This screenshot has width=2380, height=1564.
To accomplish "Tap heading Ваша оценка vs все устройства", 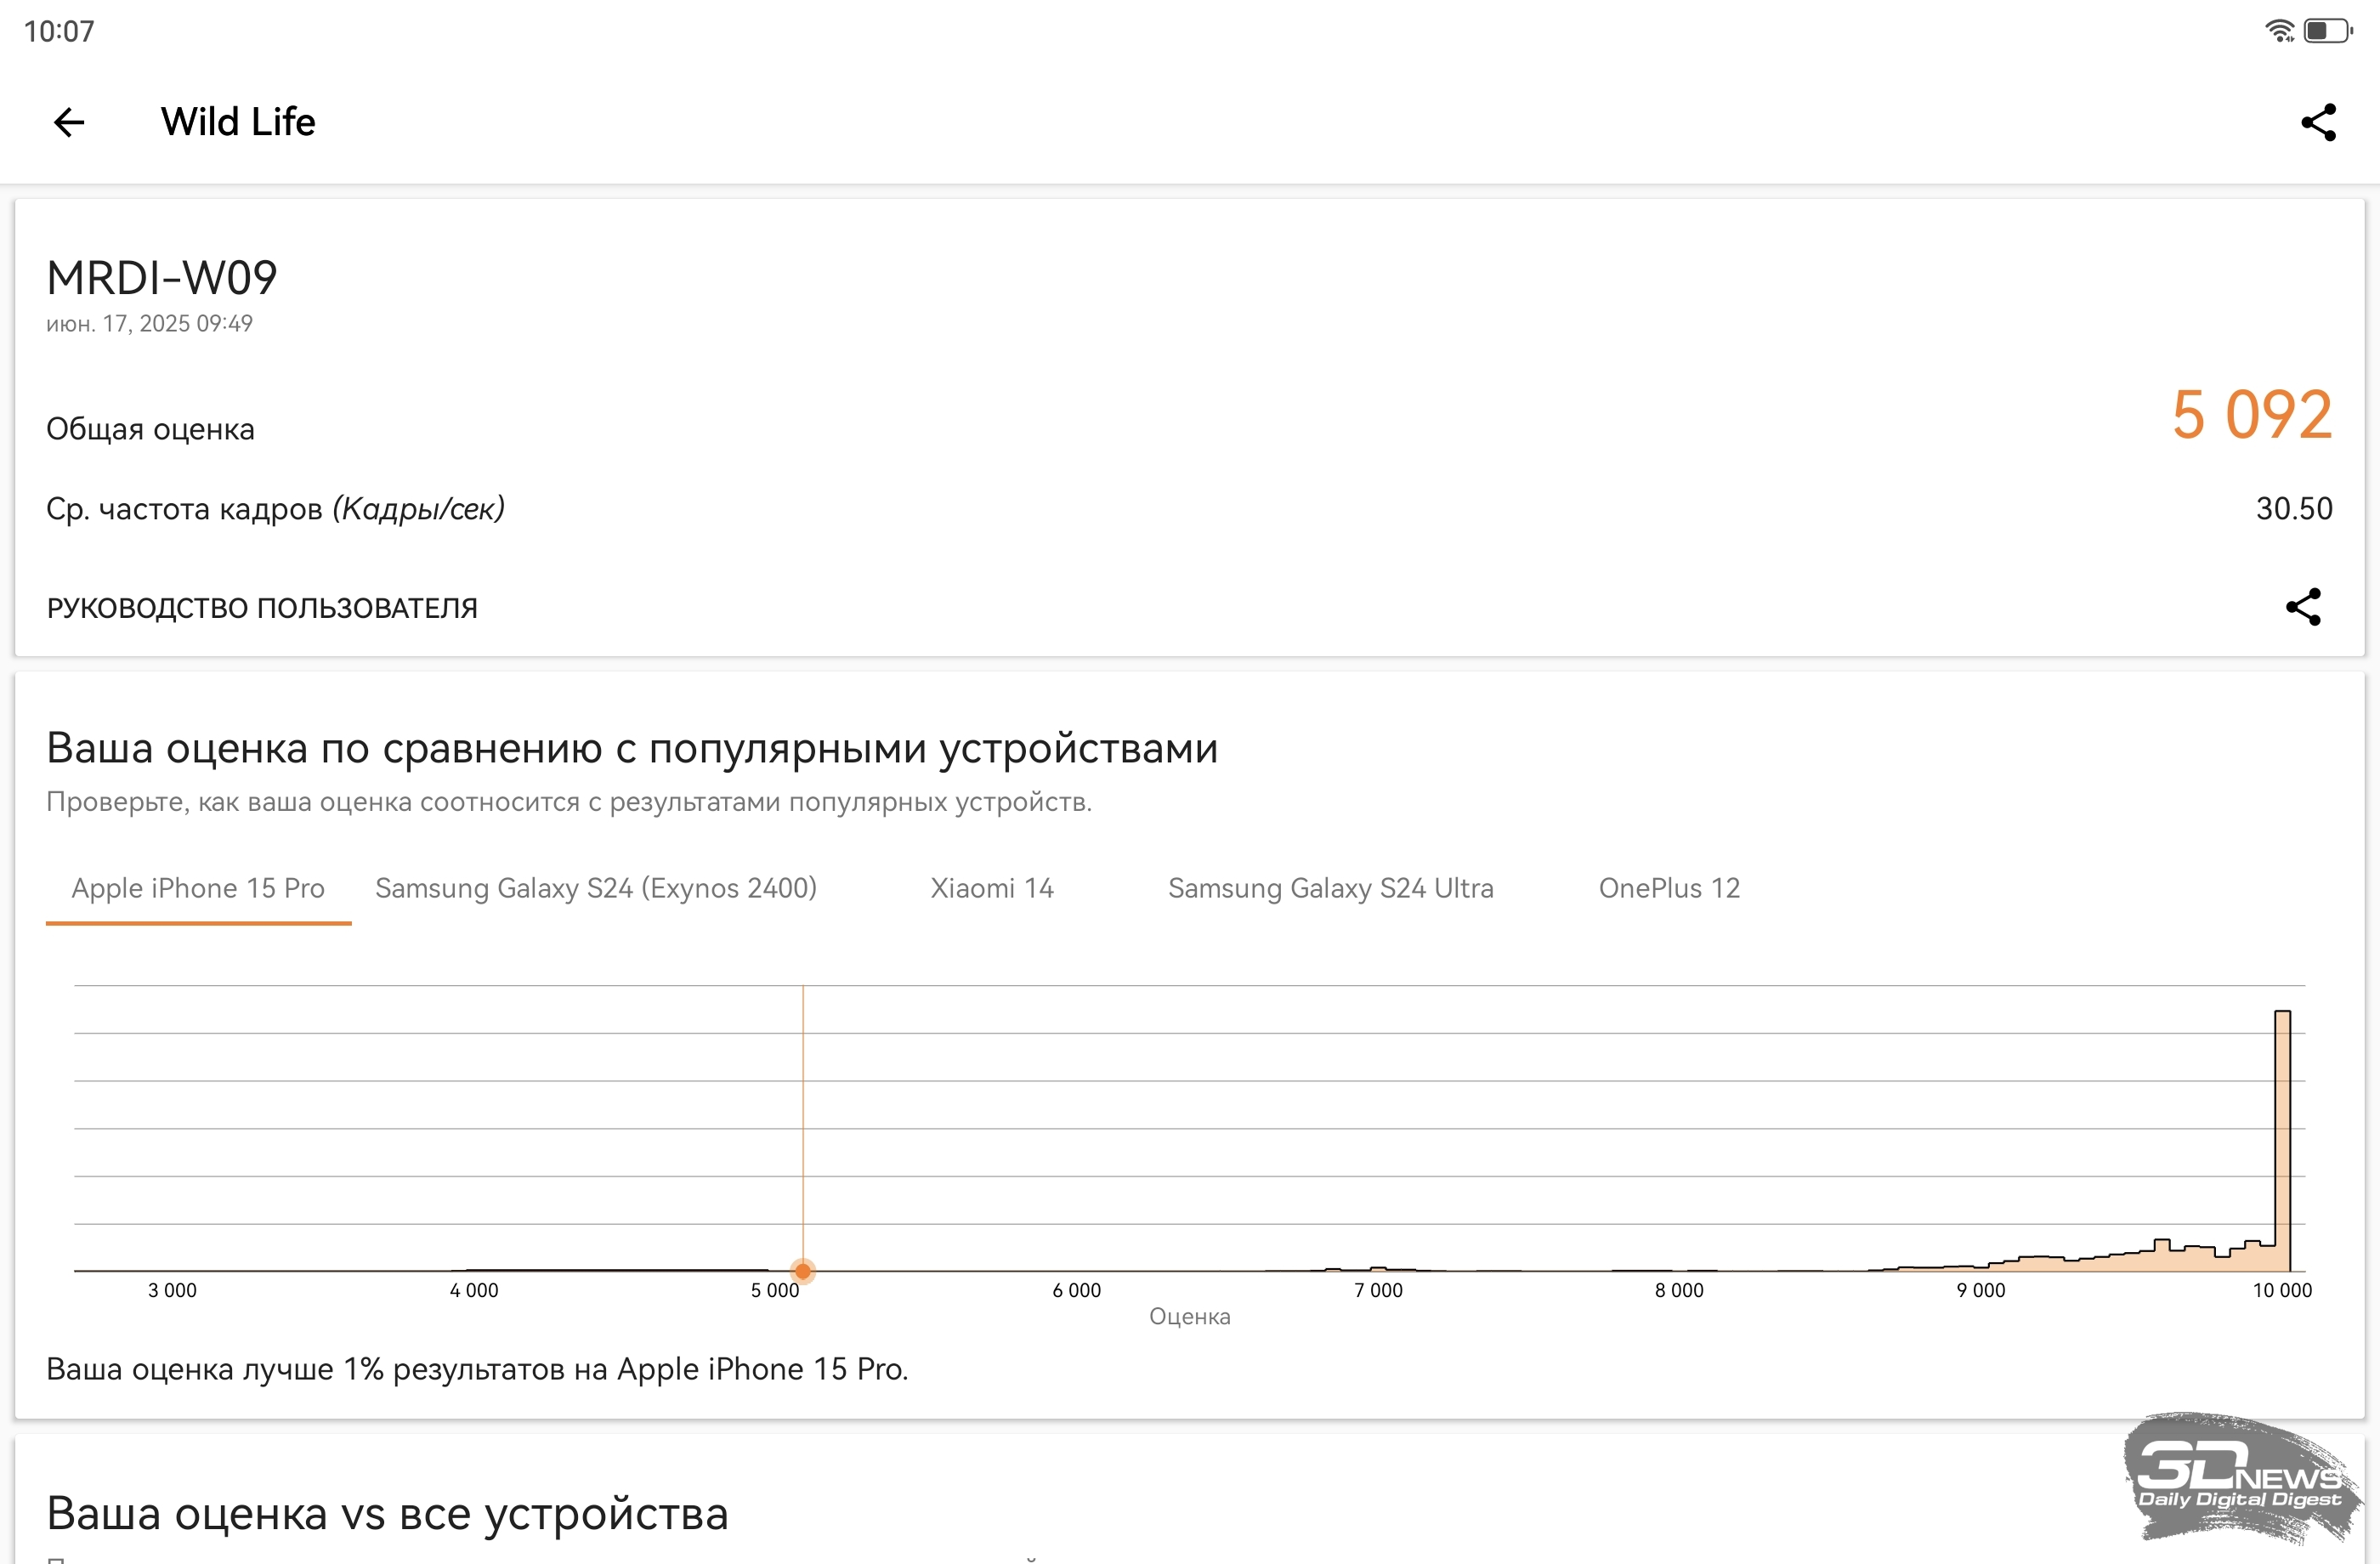I will 387,1513.
